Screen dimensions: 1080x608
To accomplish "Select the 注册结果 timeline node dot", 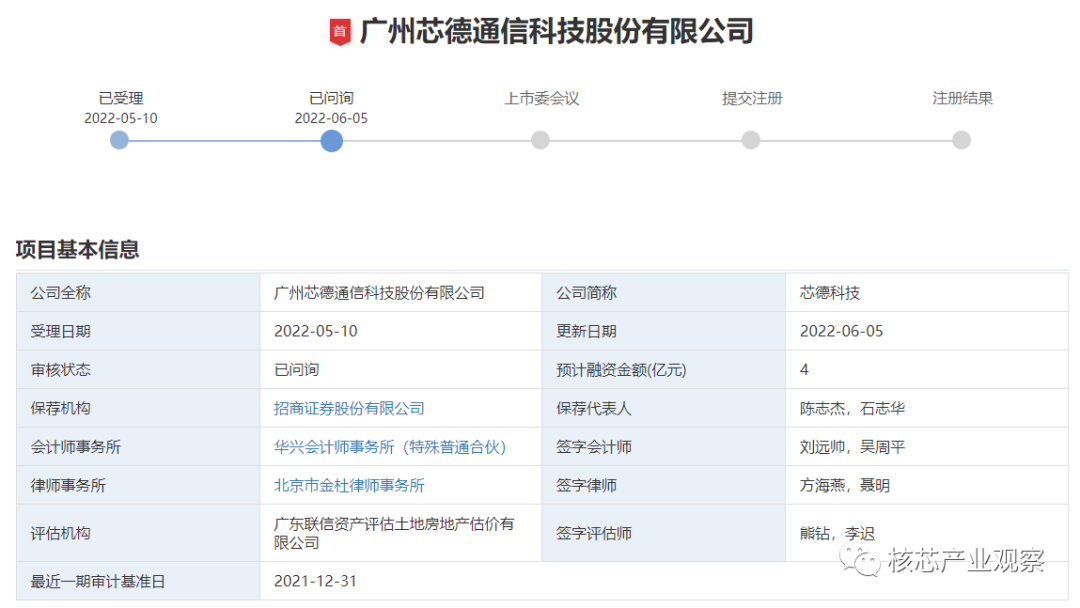I will (x=962, y=140).
